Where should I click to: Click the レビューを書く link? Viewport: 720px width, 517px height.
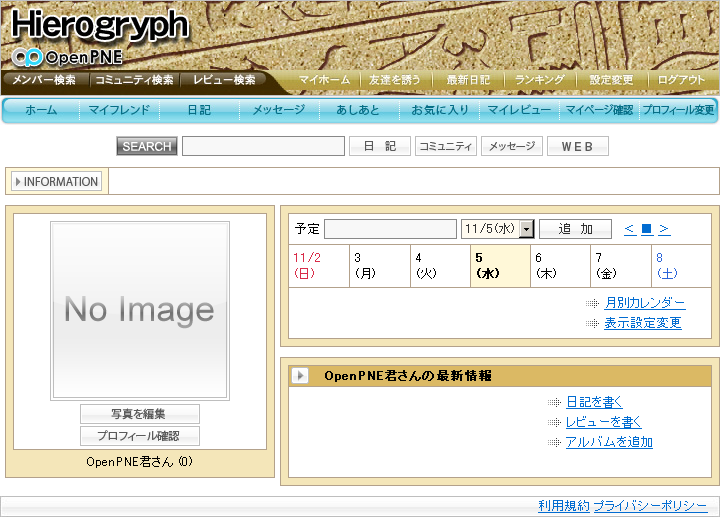coord(604,422)
